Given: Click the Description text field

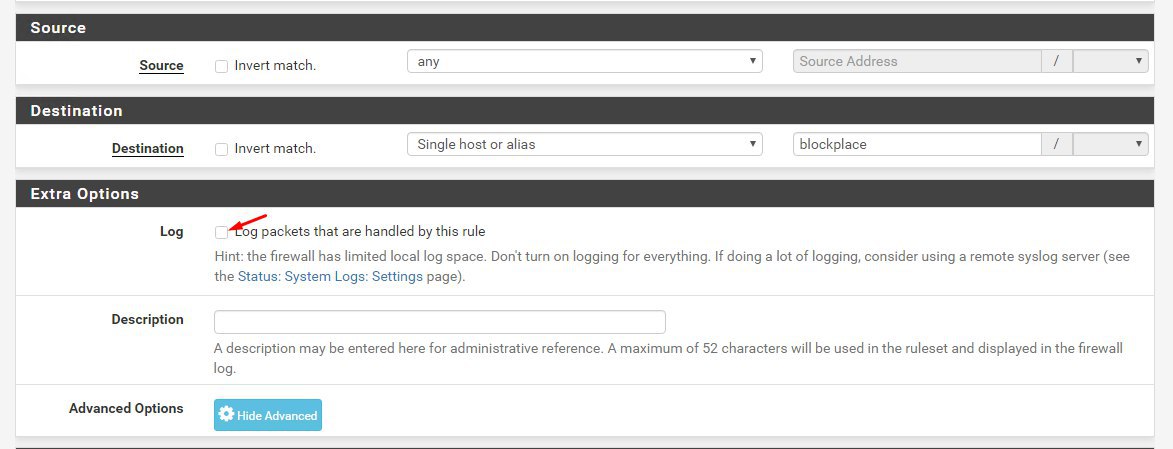Looking at the screenshot, I should point(440,322).
